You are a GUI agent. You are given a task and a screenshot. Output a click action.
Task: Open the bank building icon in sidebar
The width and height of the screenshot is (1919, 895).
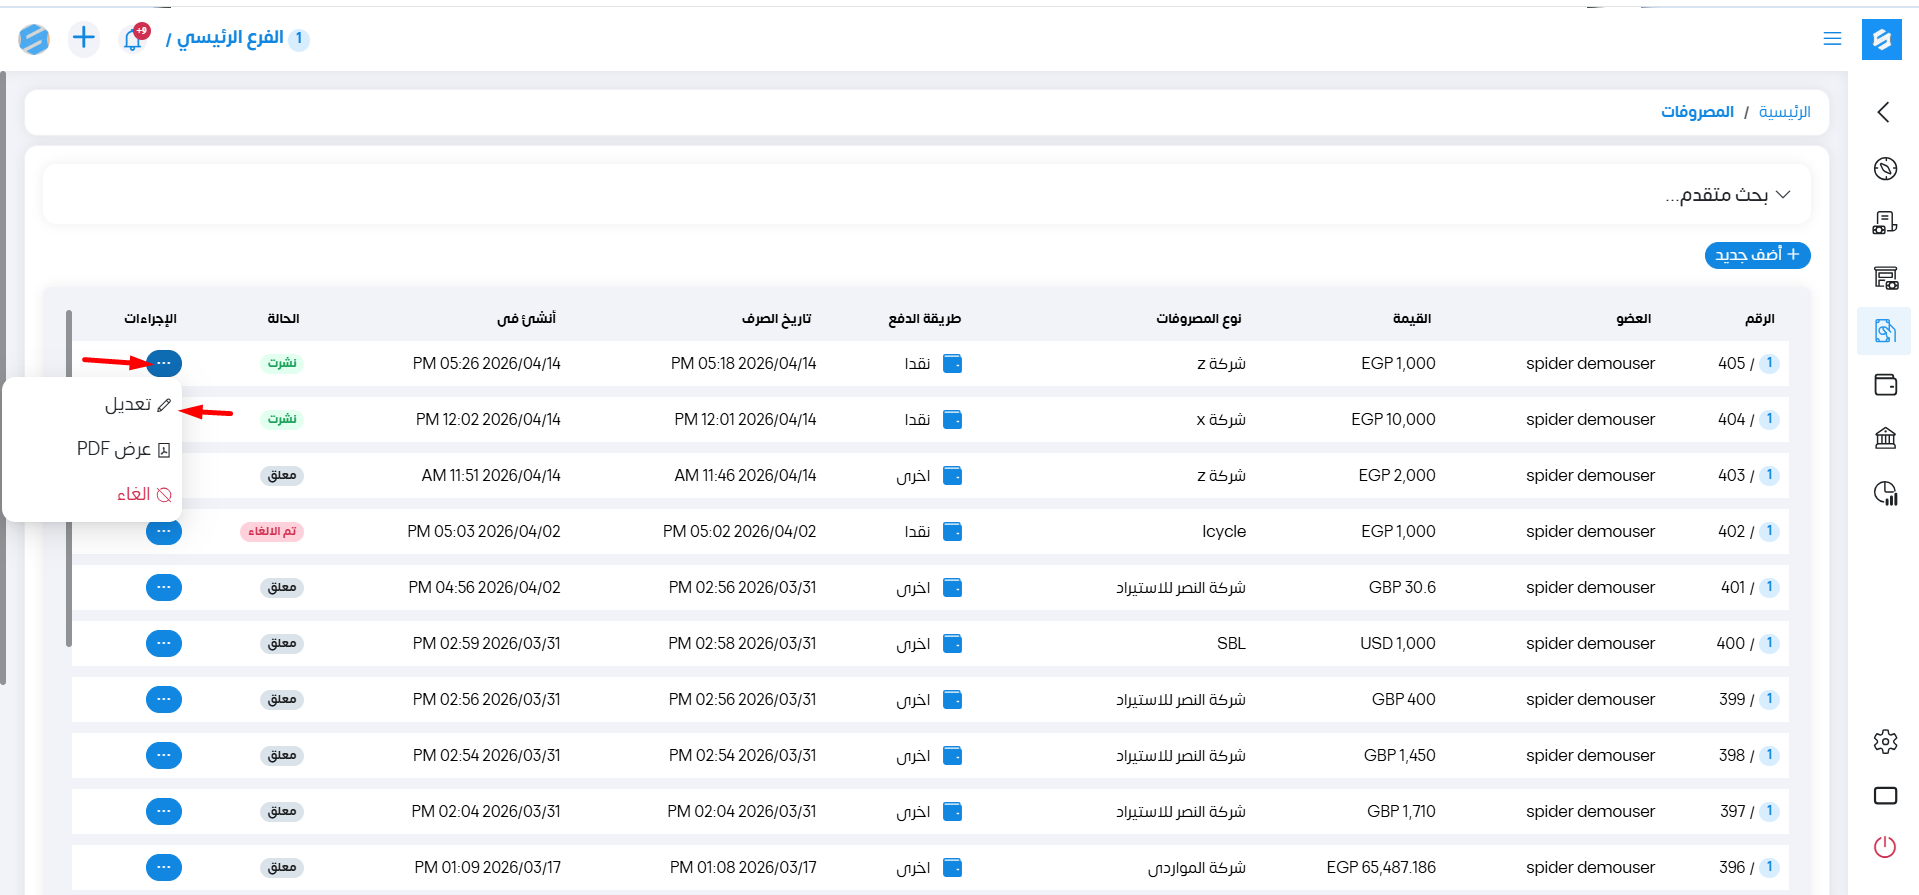pos(1885,438)
